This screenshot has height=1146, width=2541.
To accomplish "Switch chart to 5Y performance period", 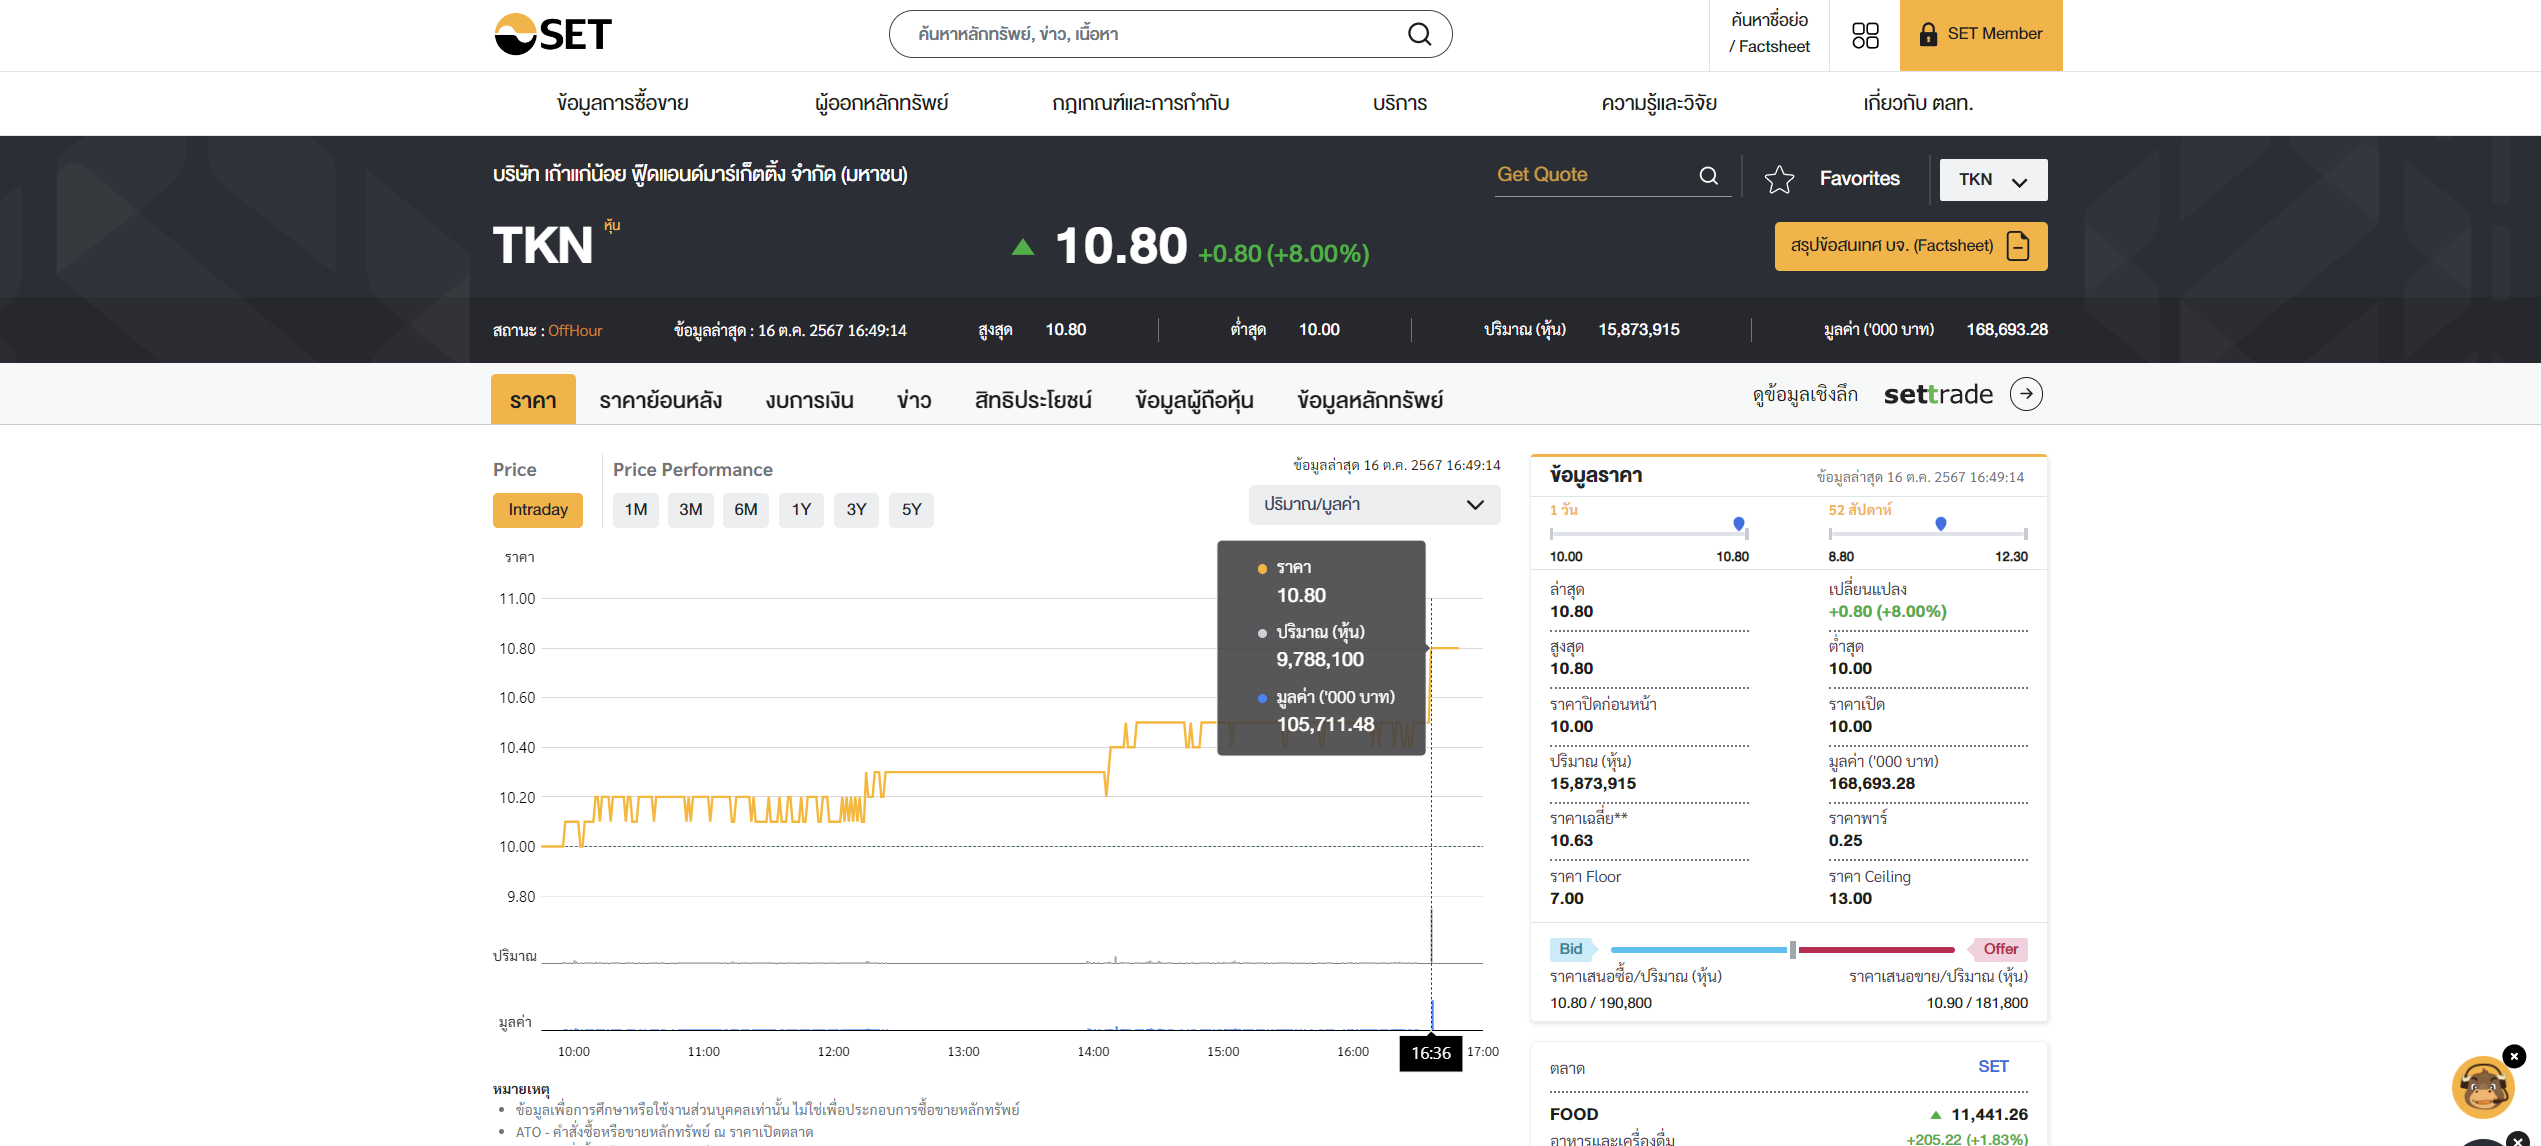I will click(x=911, y=510).
